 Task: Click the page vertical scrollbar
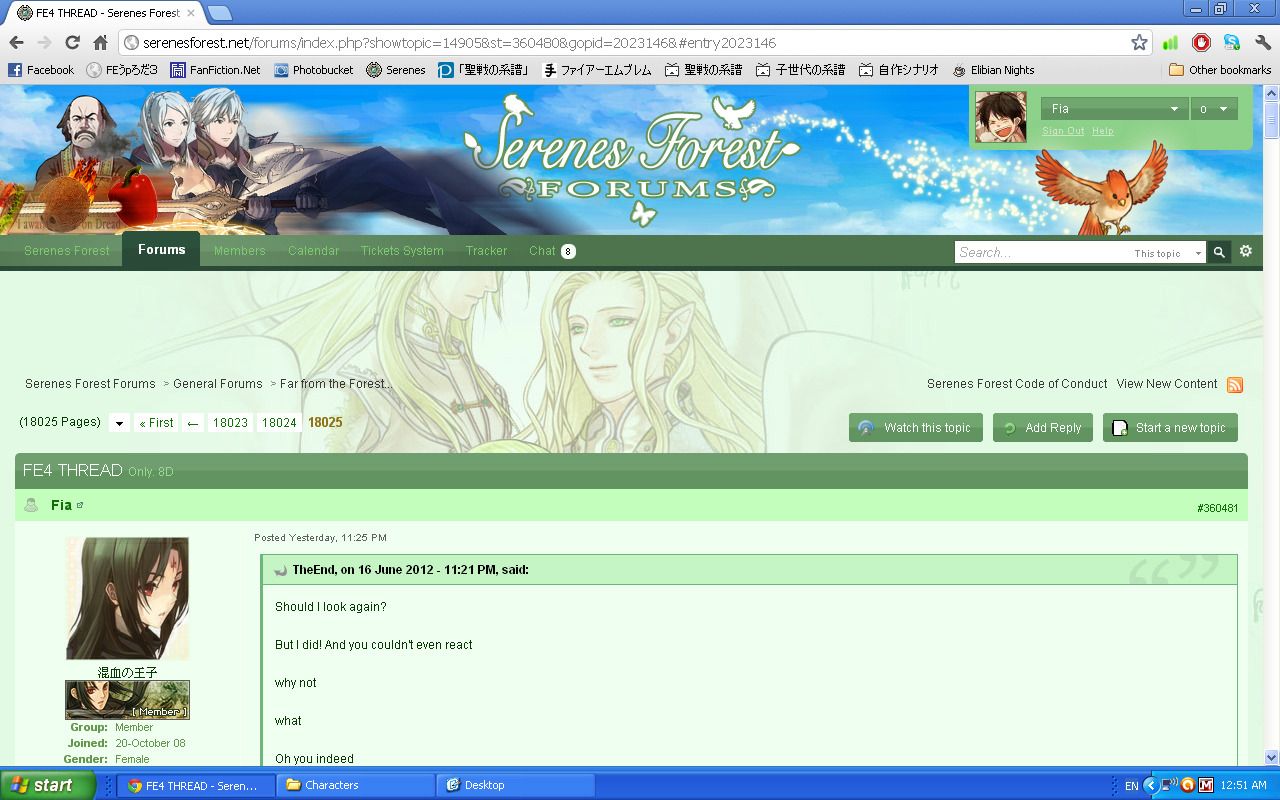click(1271, 425)
